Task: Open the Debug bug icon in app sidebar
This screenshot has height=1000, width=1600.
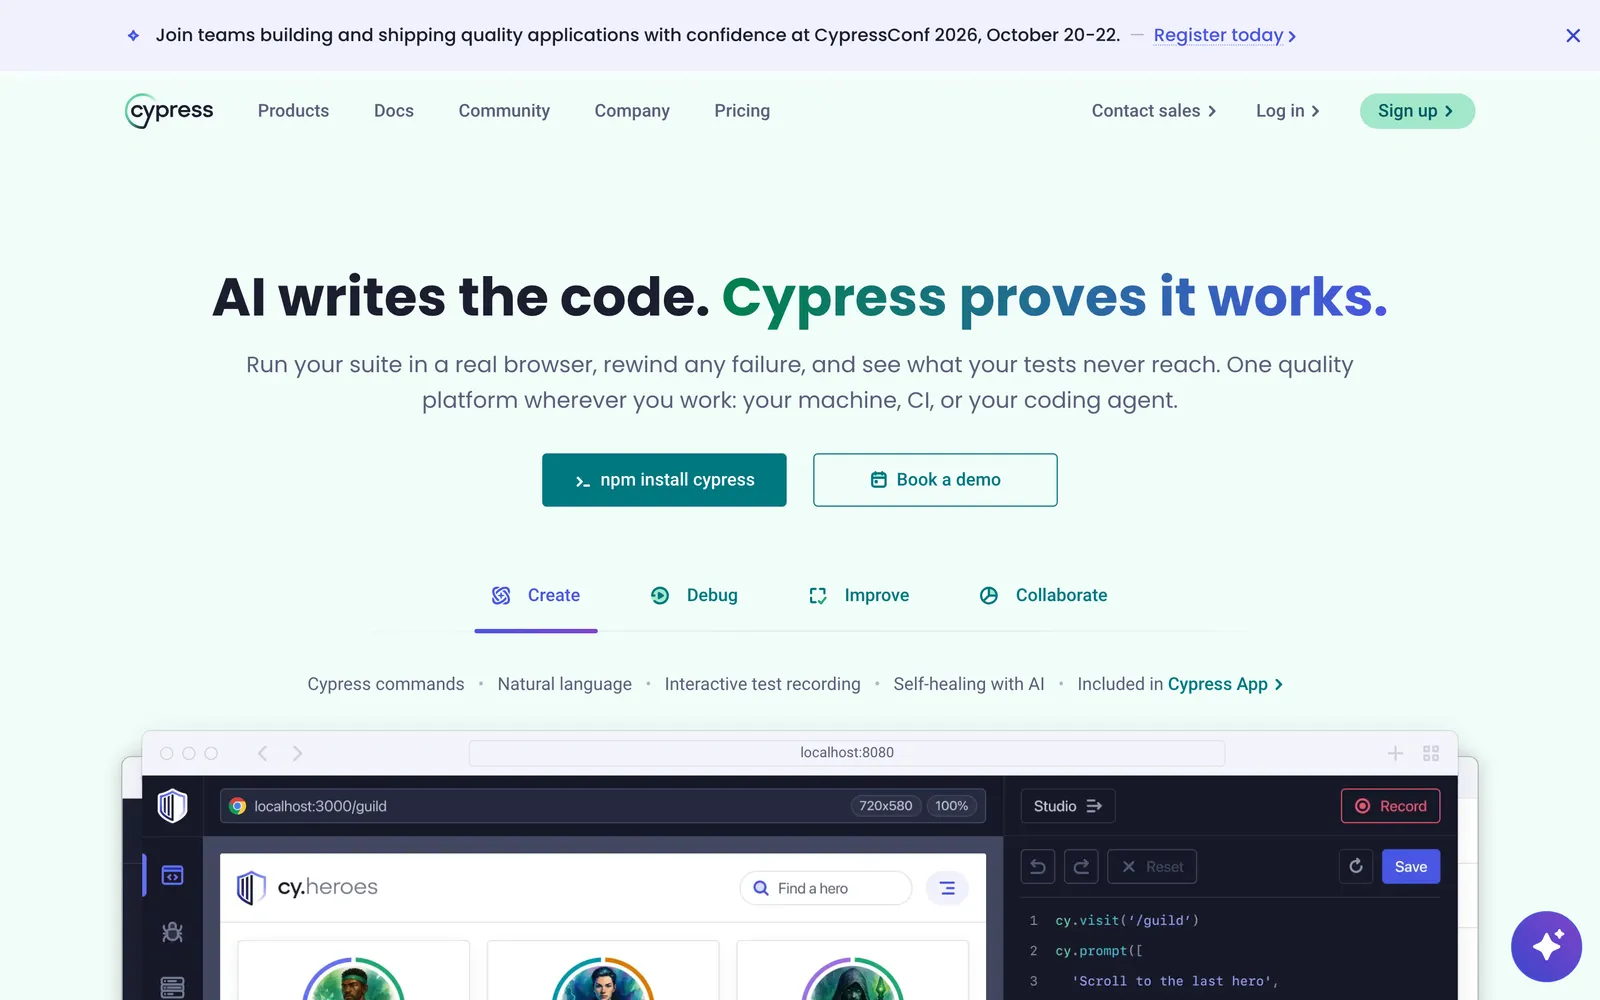Action: tap(172, 932)
